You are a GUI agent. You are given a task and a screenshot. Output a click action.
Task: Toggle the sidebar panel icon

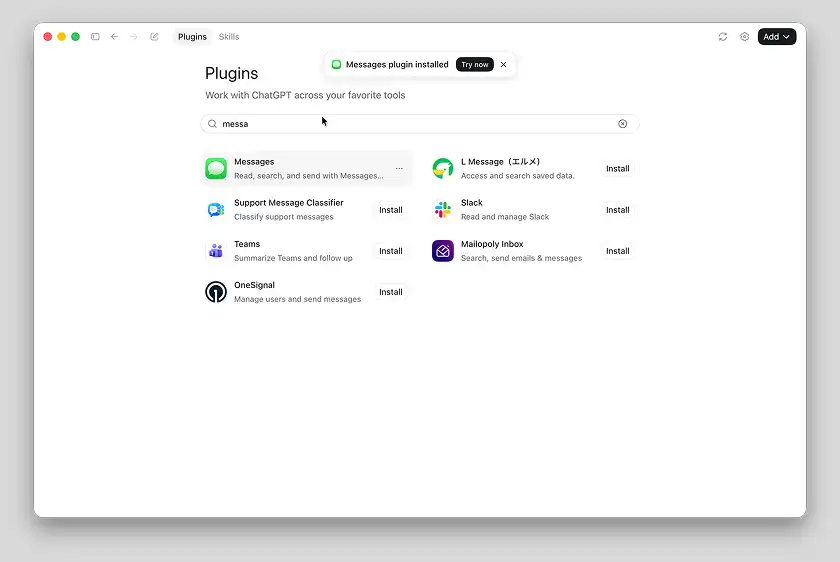[x=95, y=36]
